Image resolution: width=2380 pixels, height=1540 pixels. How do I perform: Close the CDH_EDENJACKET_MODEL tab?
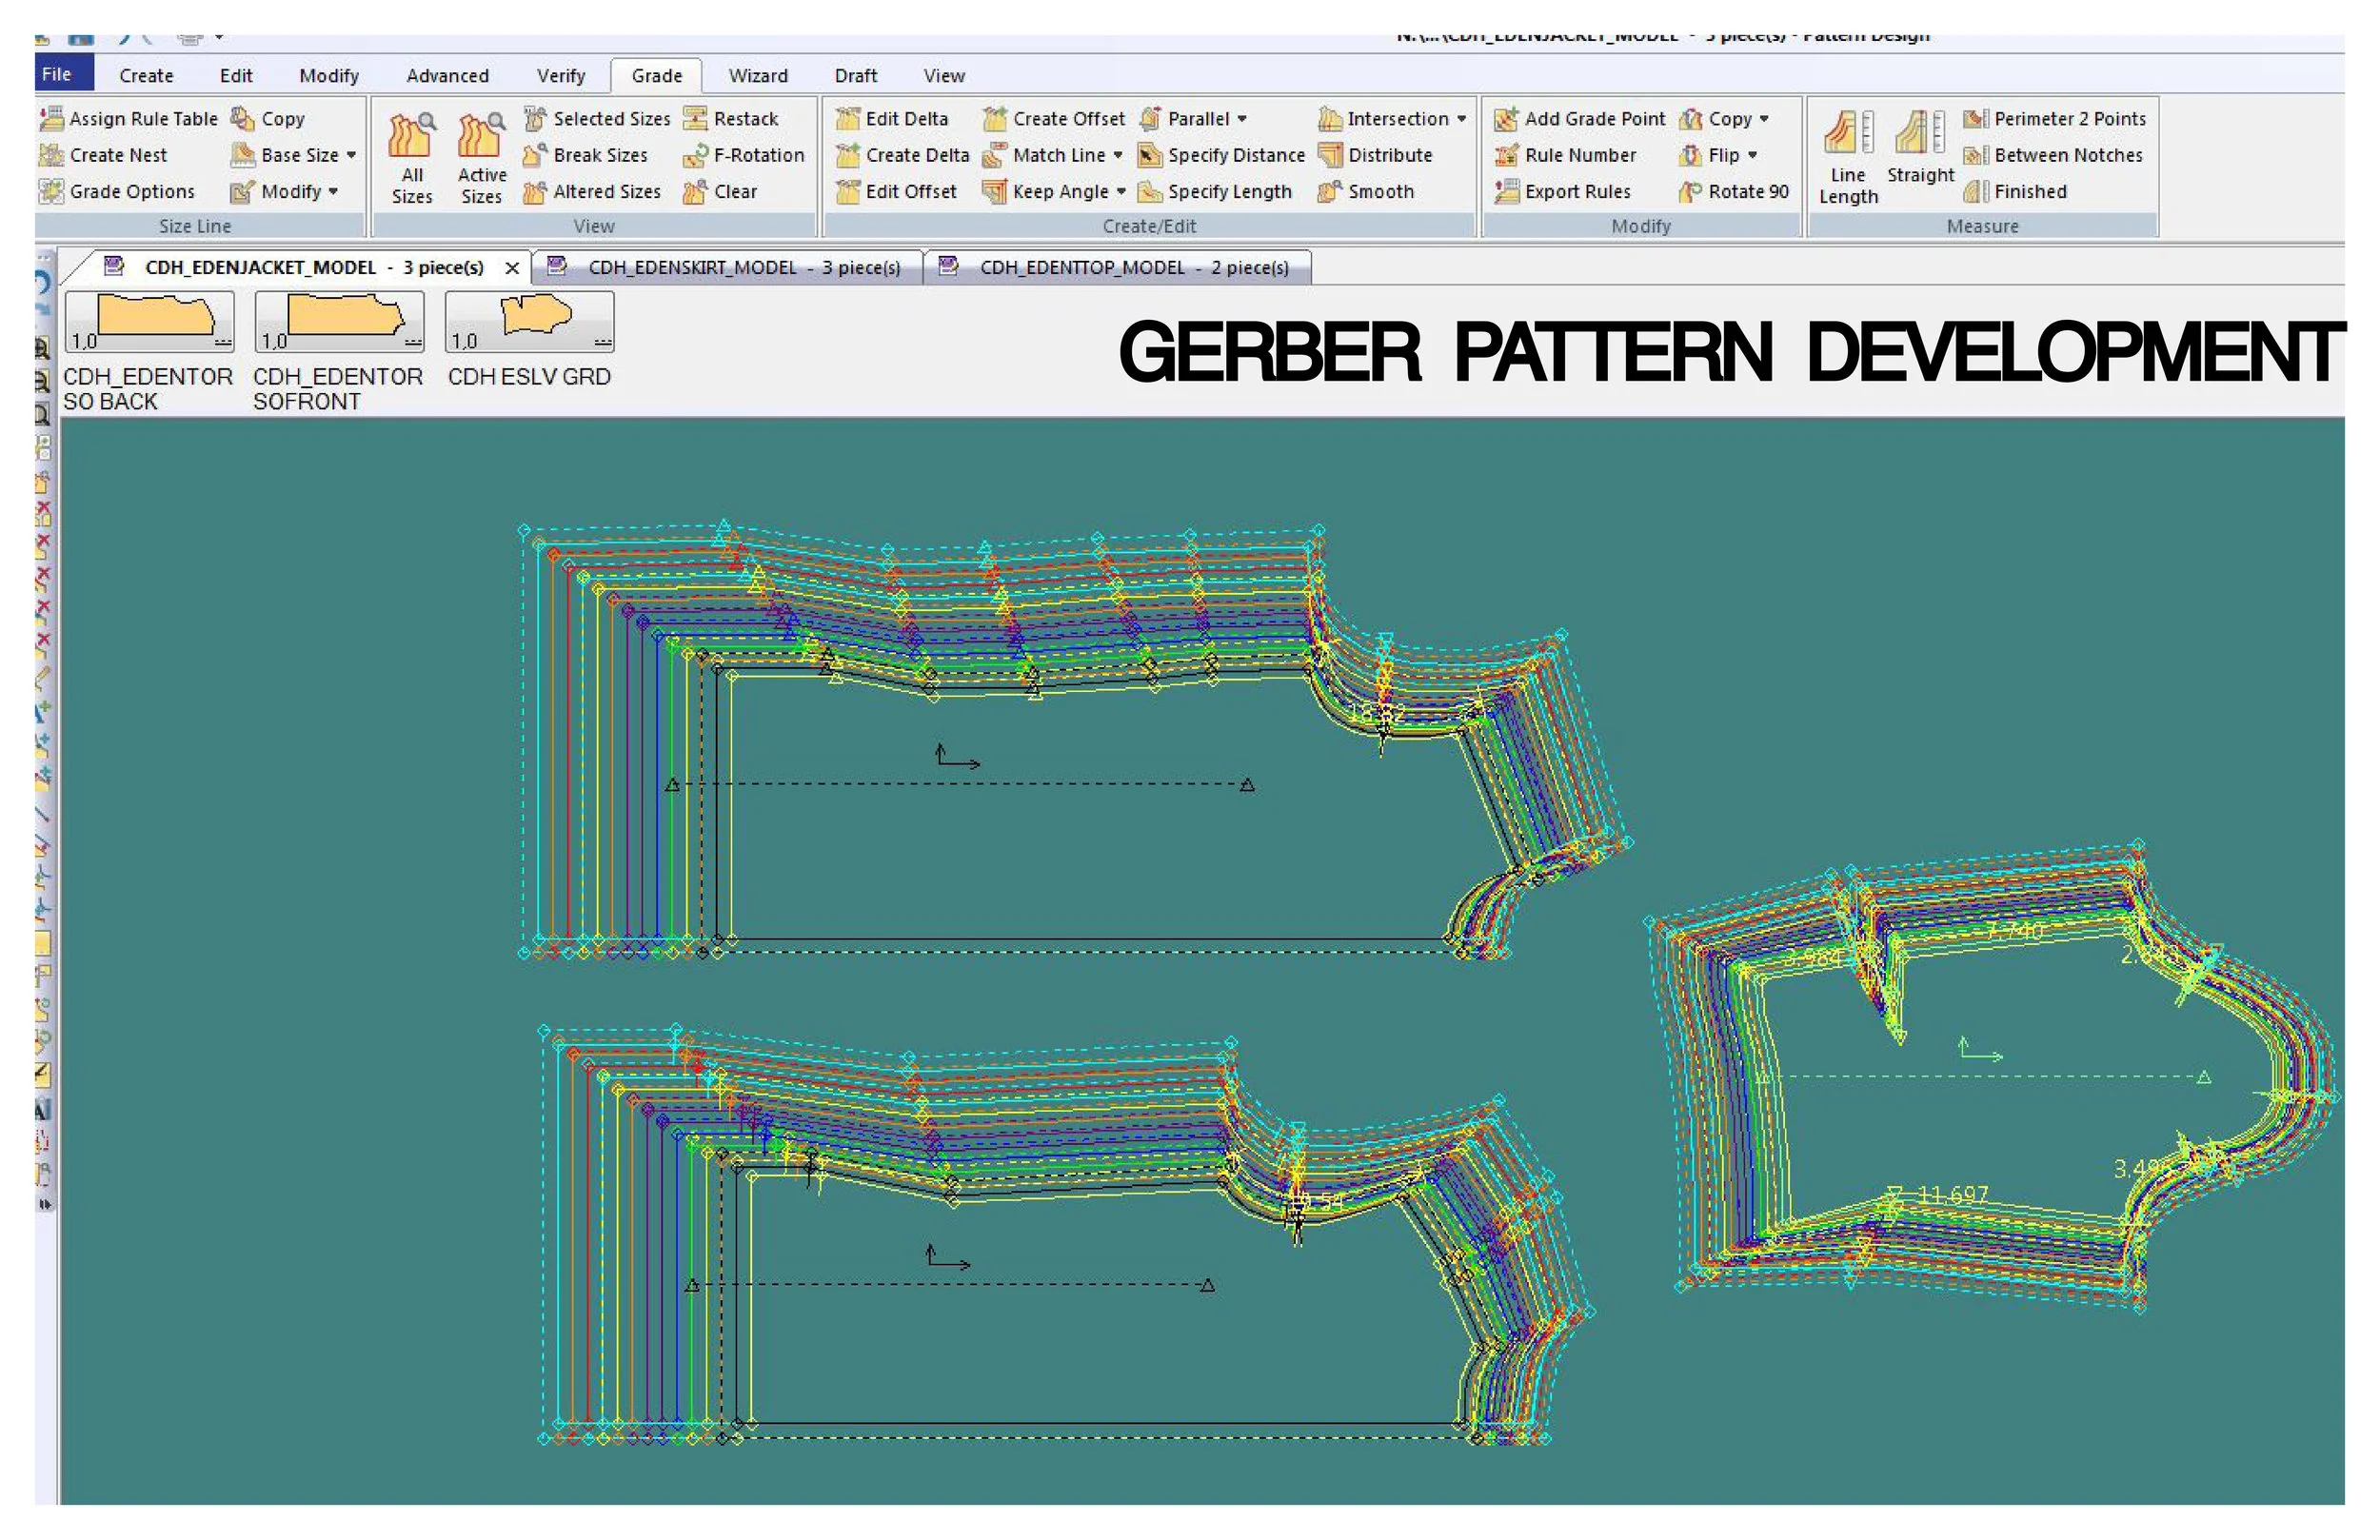pos(512,268)
